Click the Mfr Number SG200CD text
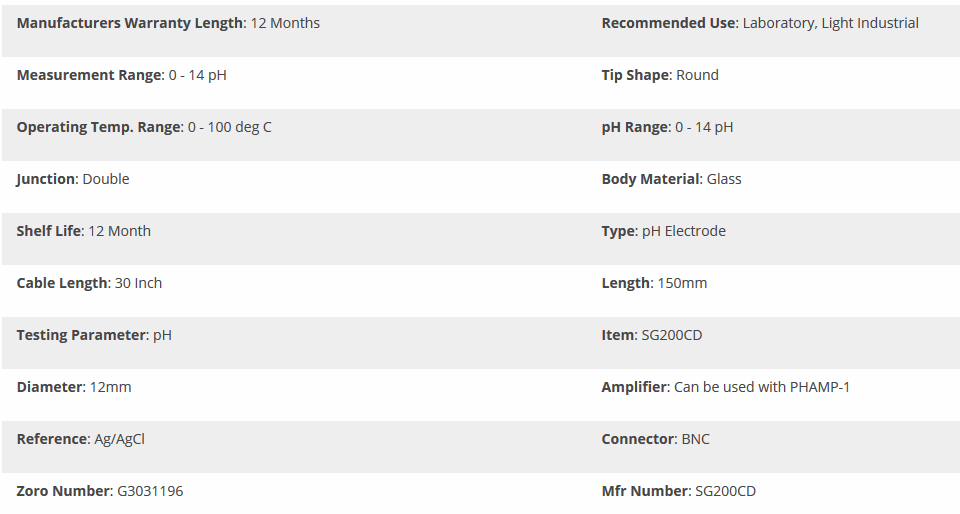Image resolution: width=960 pixels, height=514 pixels. pos(679,491)
